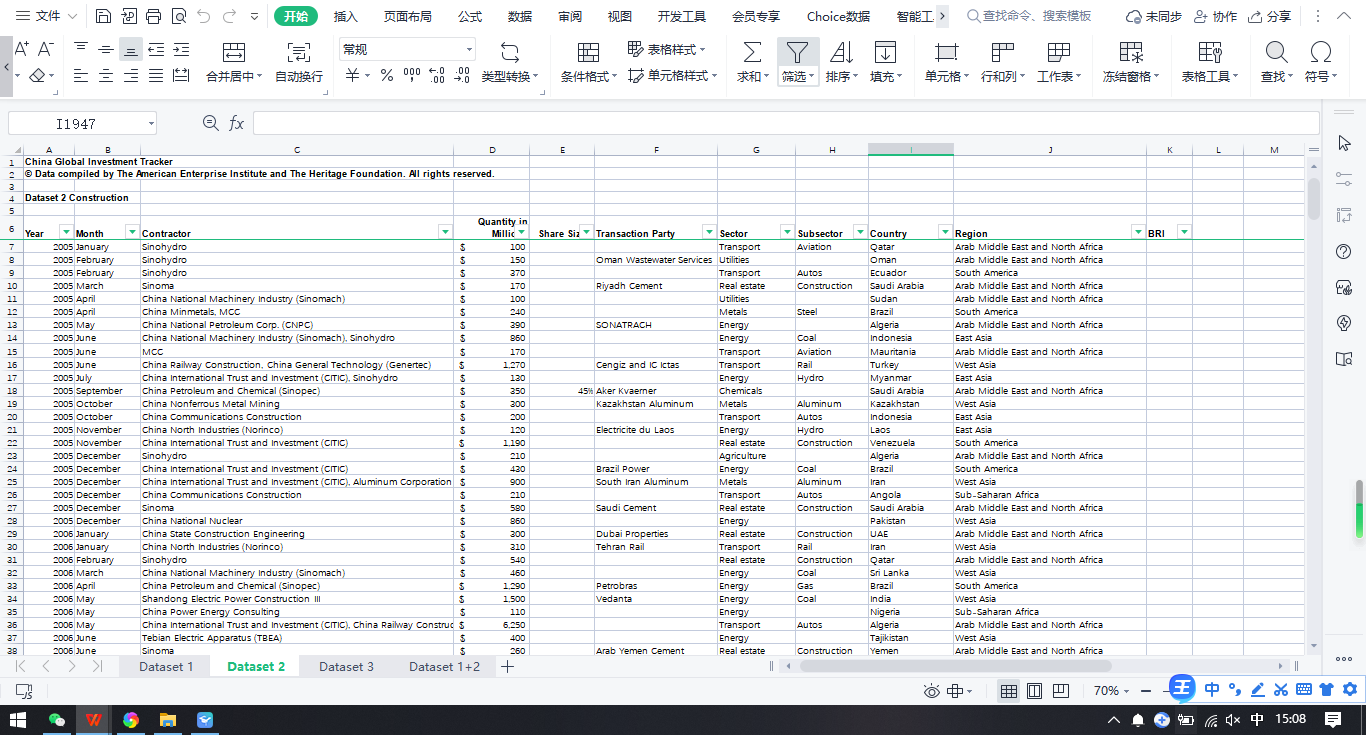Open the Insert ribbon tab
This screenshot has height=735, width=1366.
[x=345, y=16]
